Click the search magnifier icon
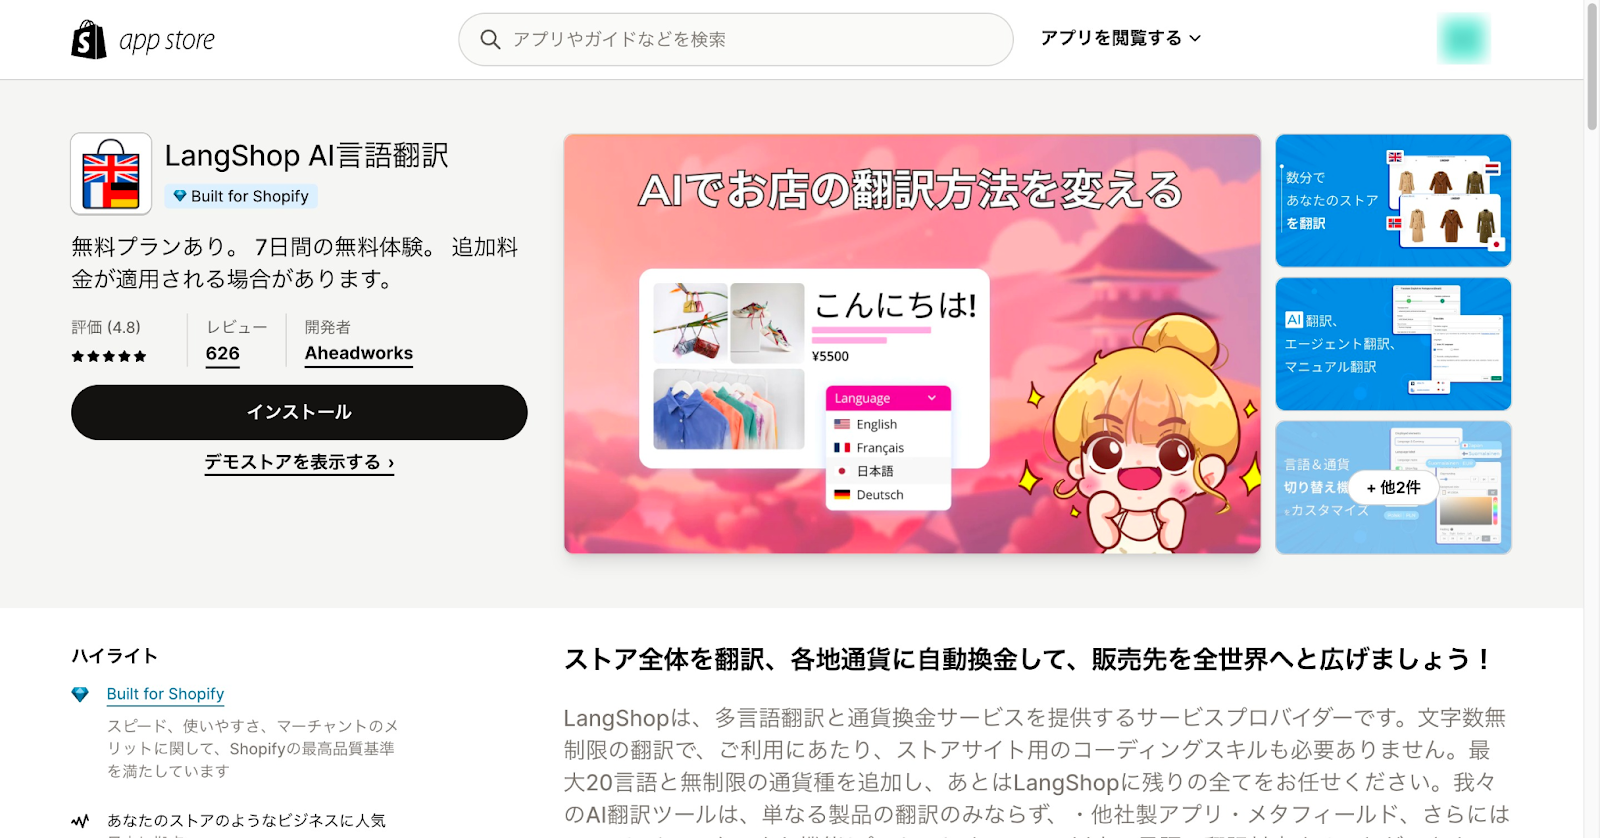 pos(490,39)
